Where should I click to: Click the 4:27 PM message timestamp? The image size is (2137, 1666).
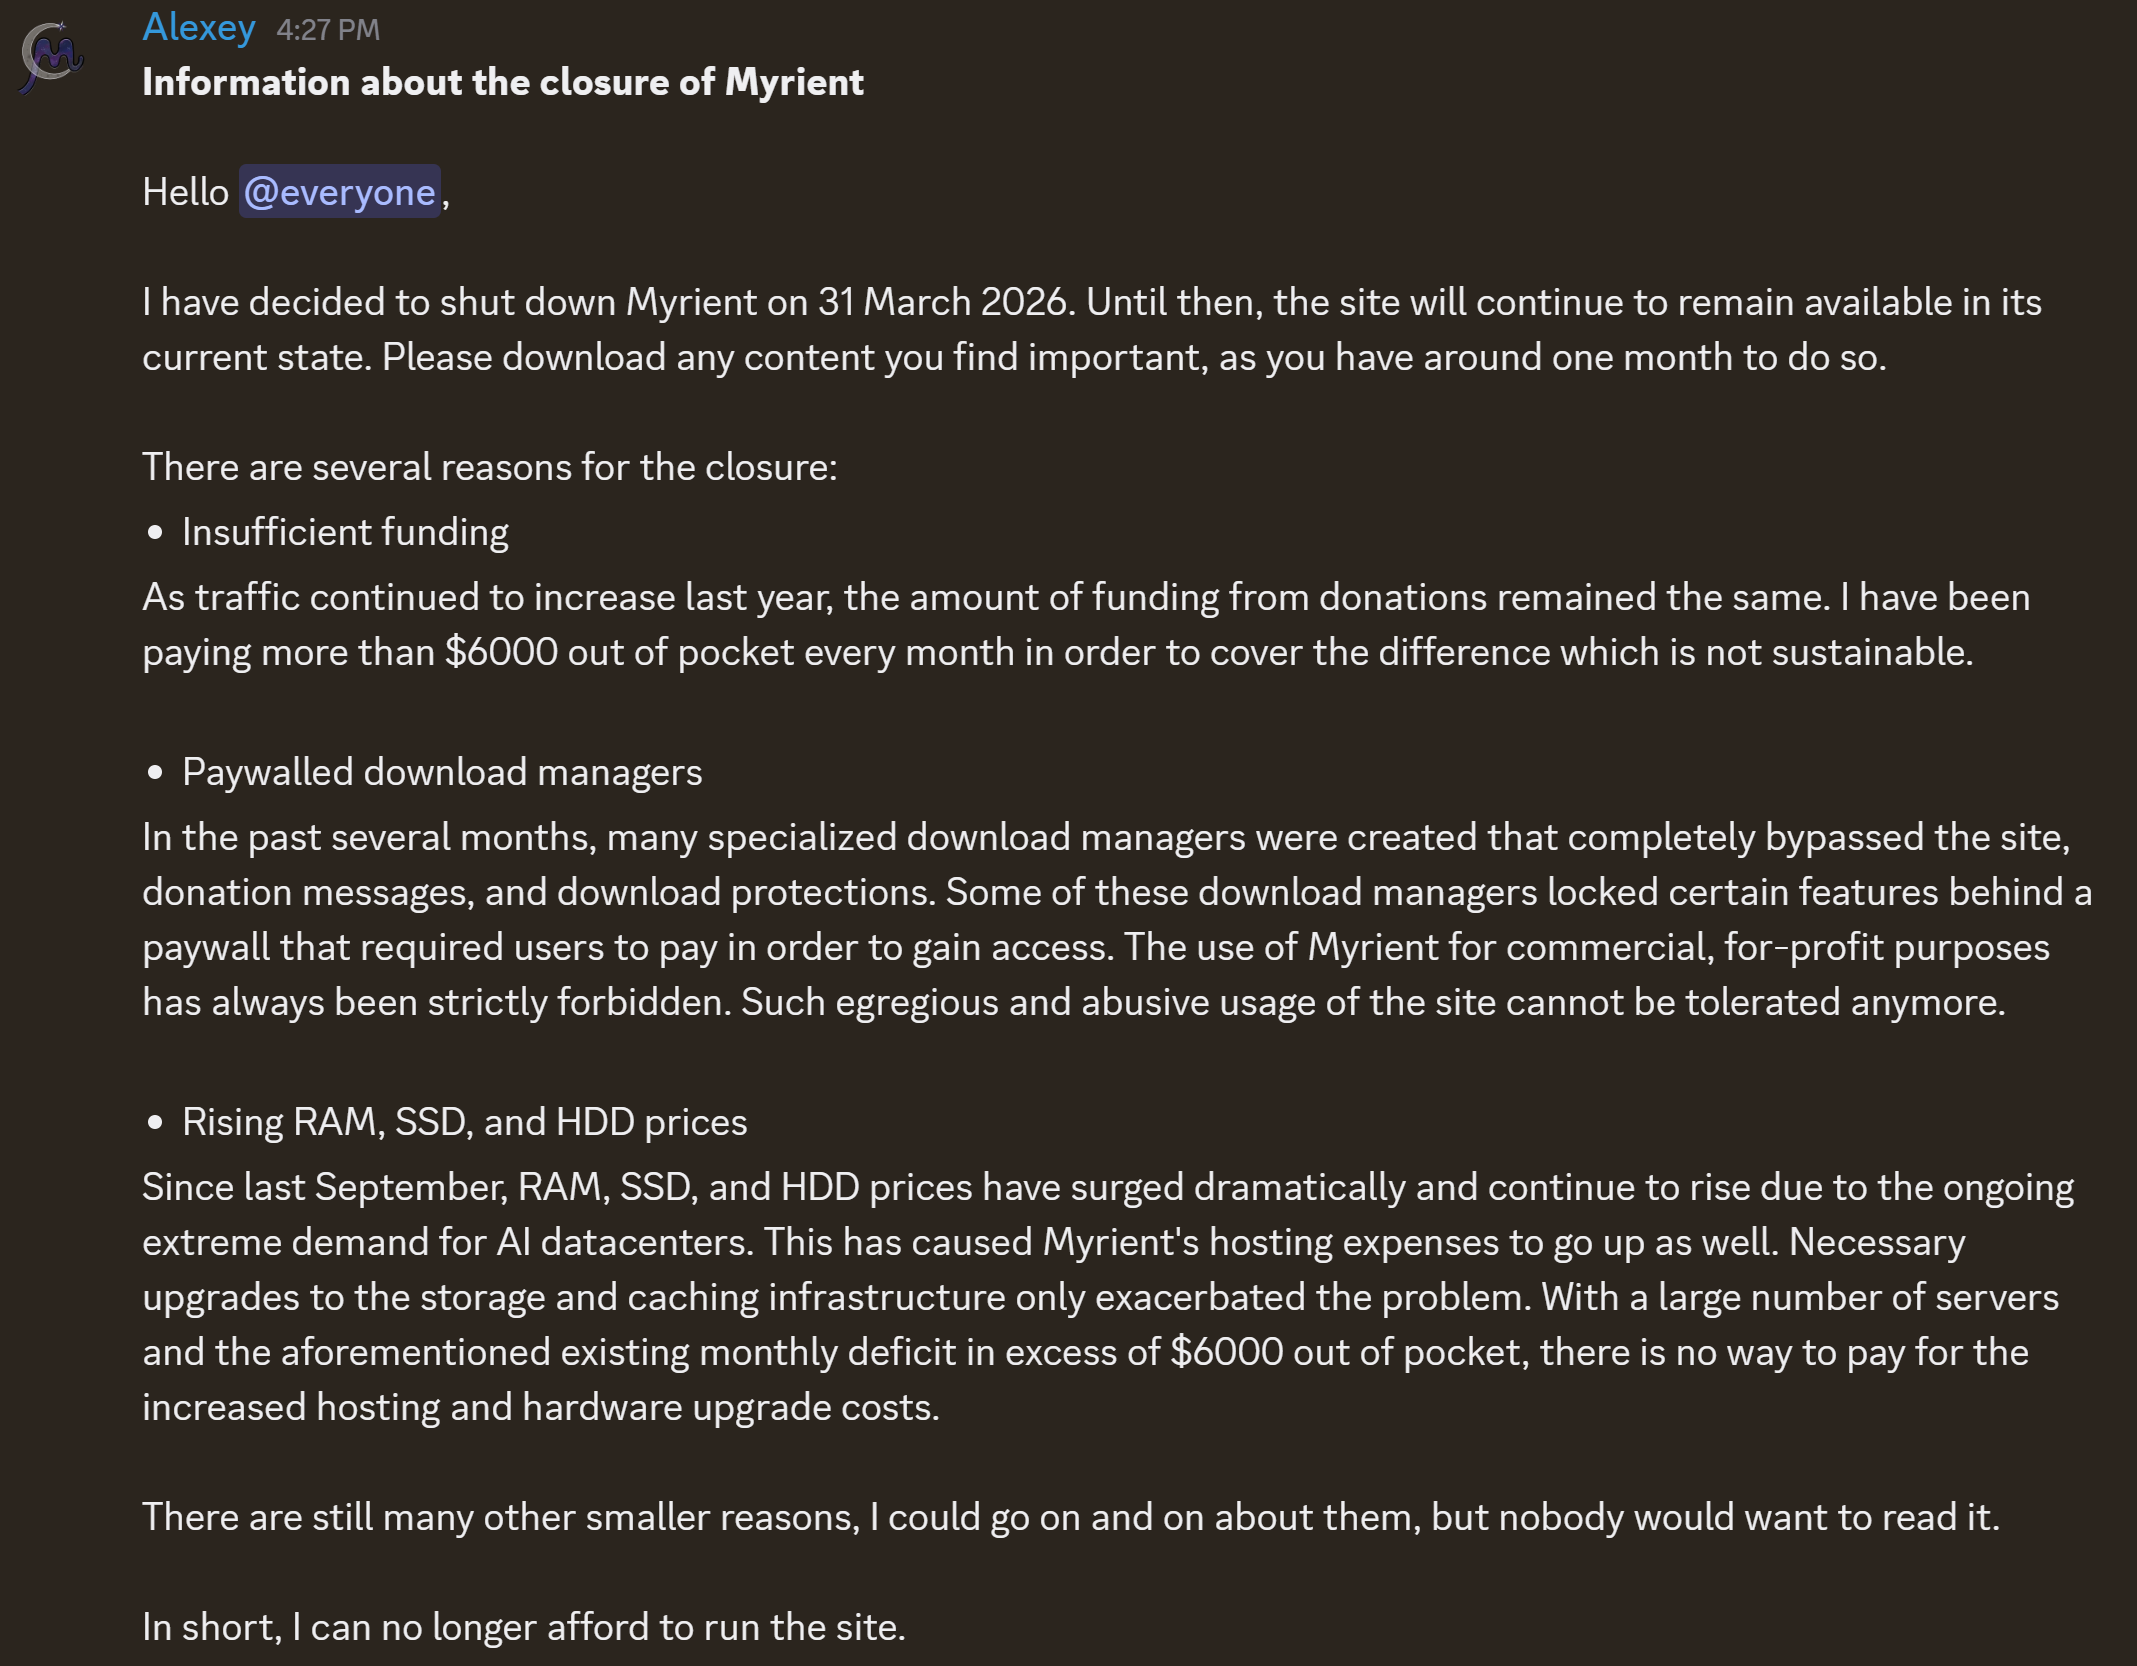[x=328, y=30]
